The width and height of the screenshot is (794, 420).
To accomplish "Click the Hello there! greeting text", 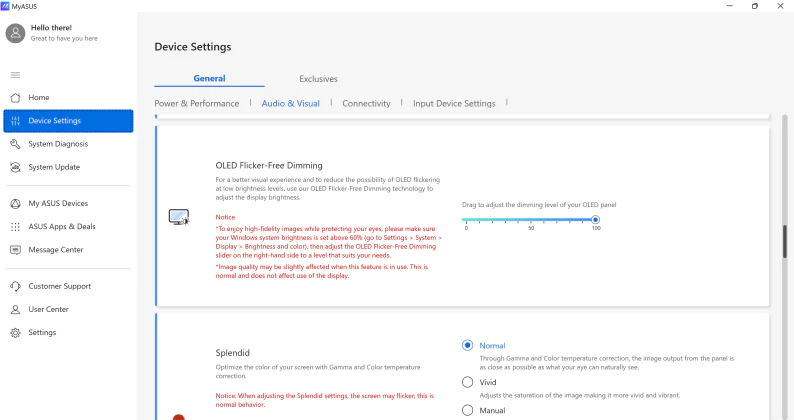I will (51, 28).
